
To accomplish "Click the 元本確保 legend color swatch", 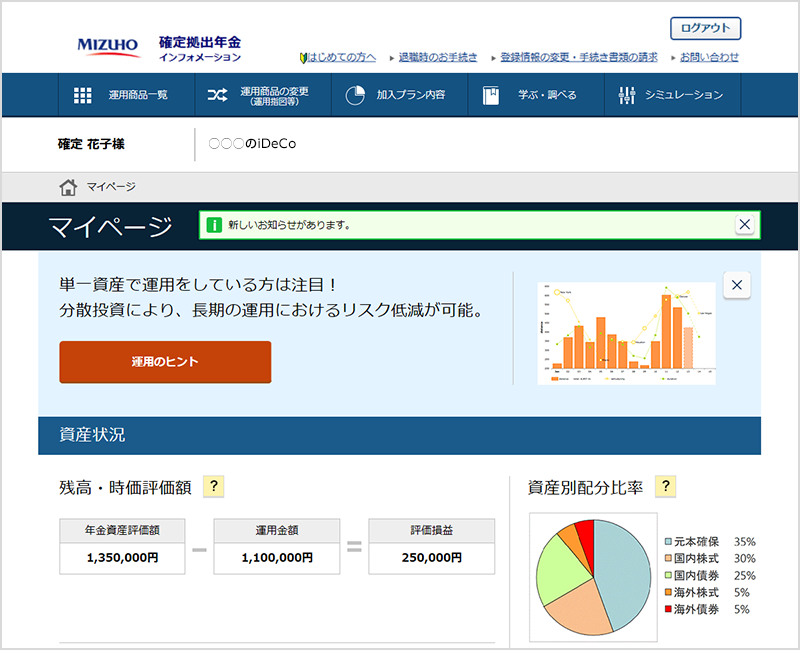I will click(x=668, y=541).
